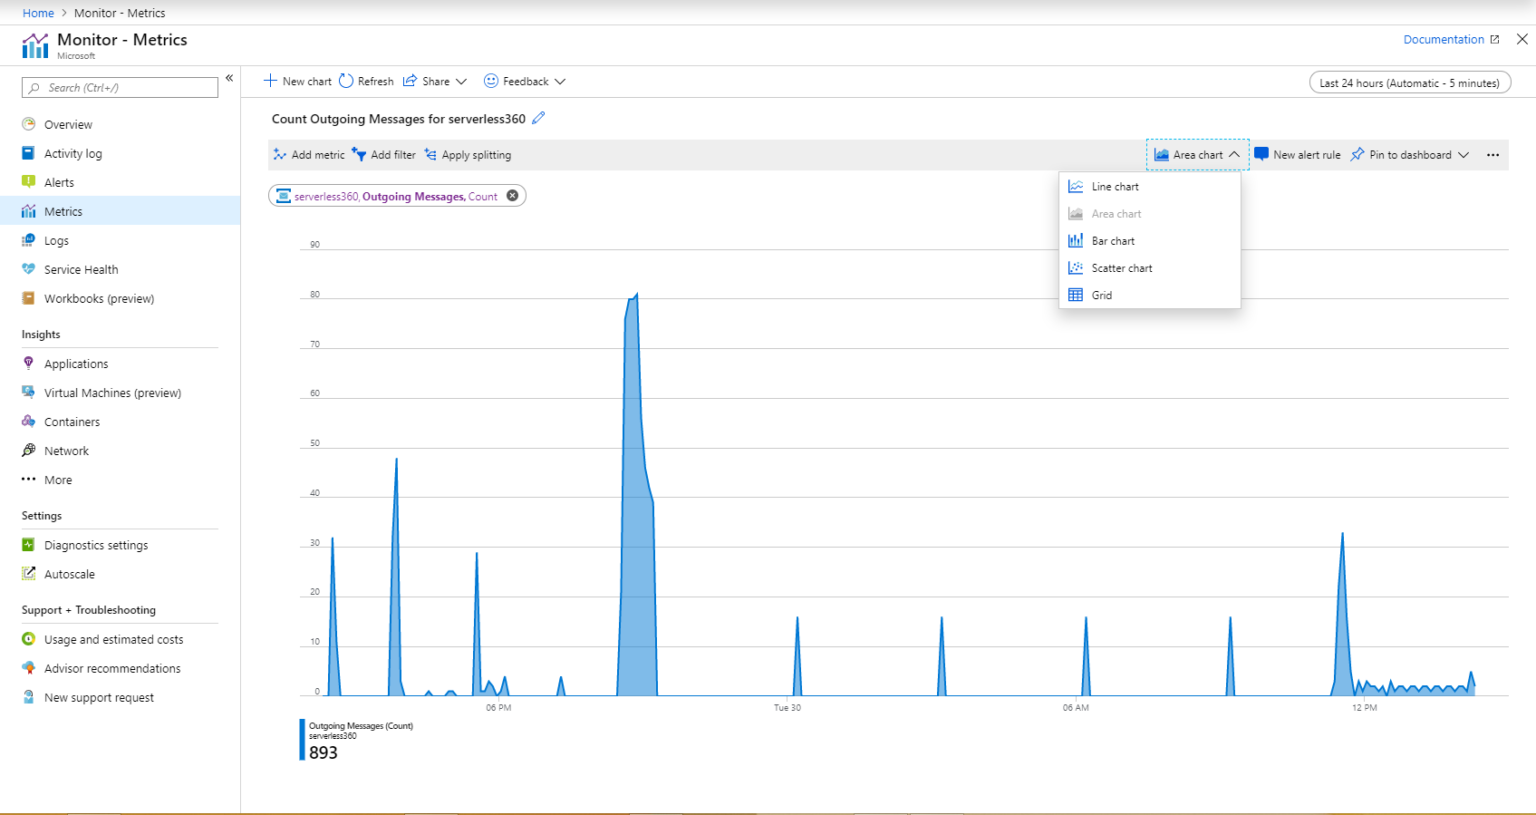The image size is (1536, 815).
Task: Open Diagnostics settings from the sidebar
Action: pos(96,544)
